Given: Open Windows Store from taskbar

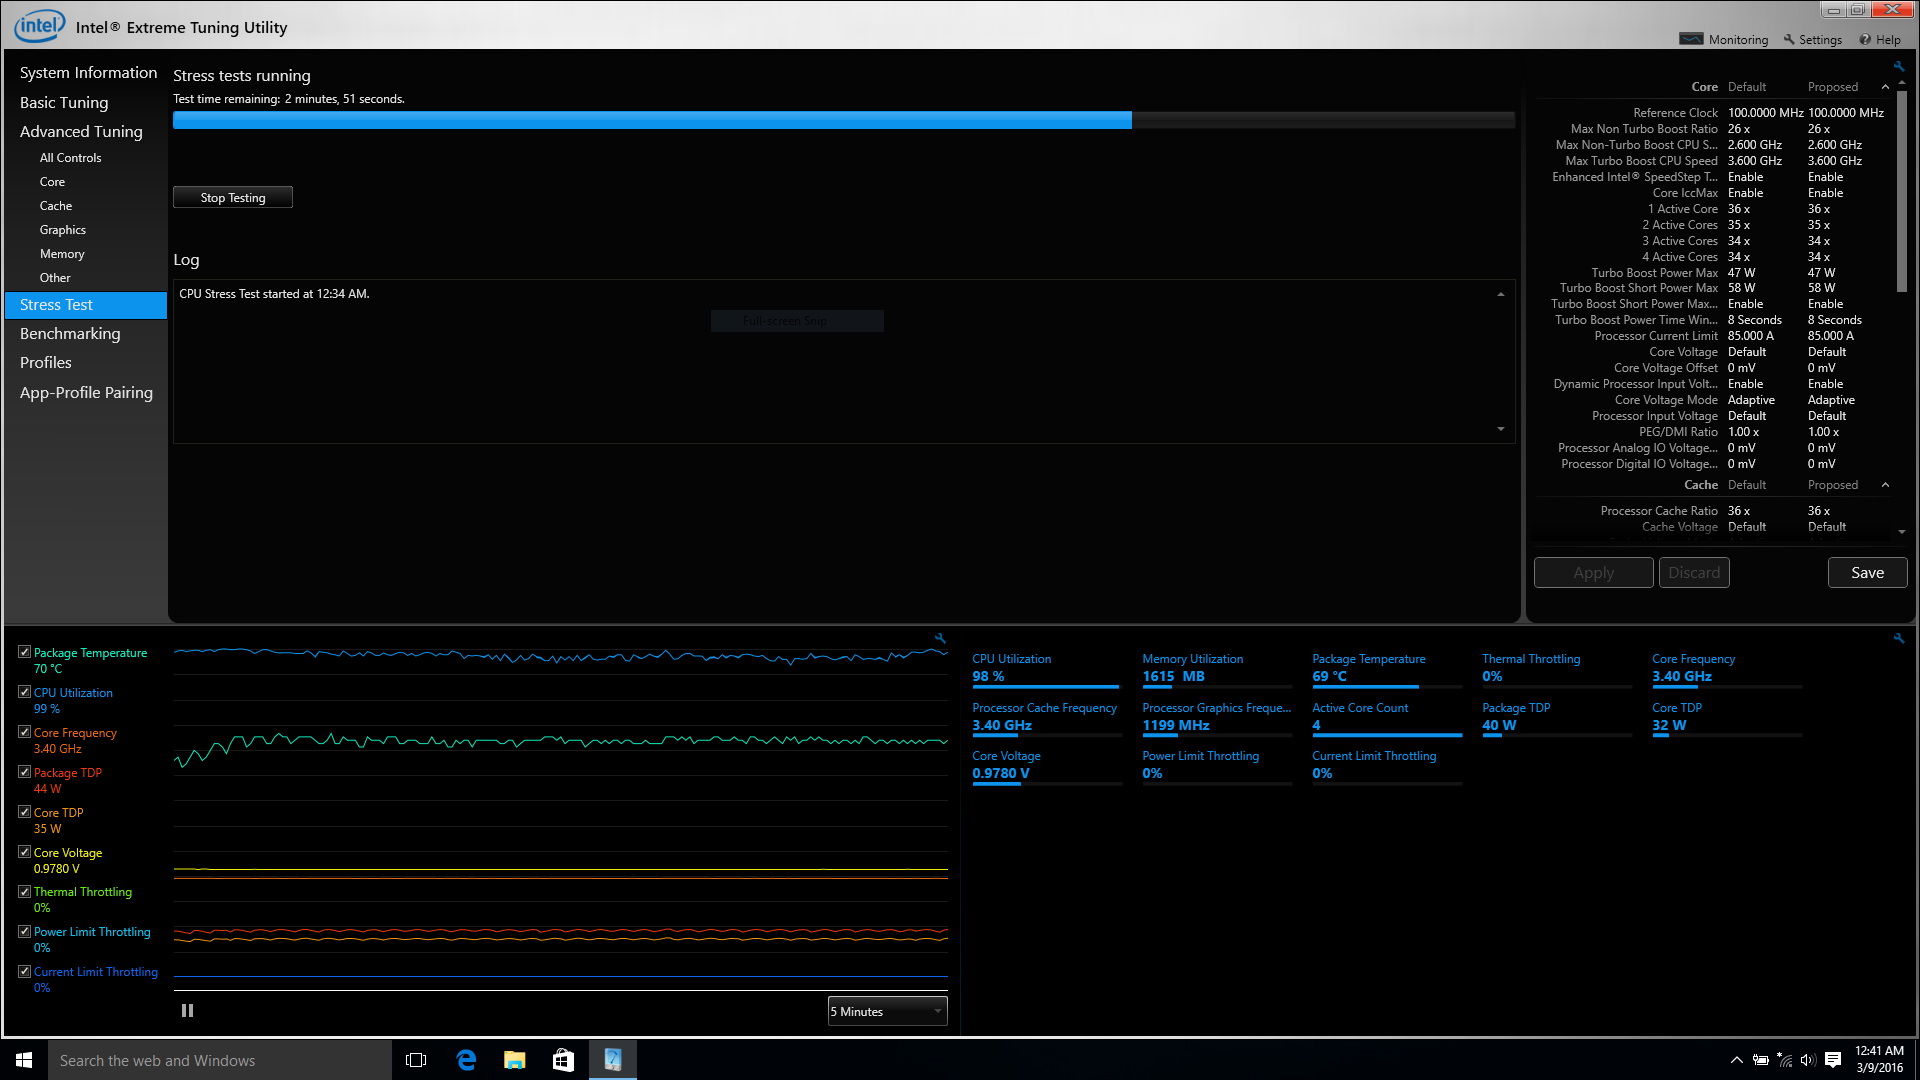Looking at the screenshot, I should pyautogui.click(x=563, y=1060).
